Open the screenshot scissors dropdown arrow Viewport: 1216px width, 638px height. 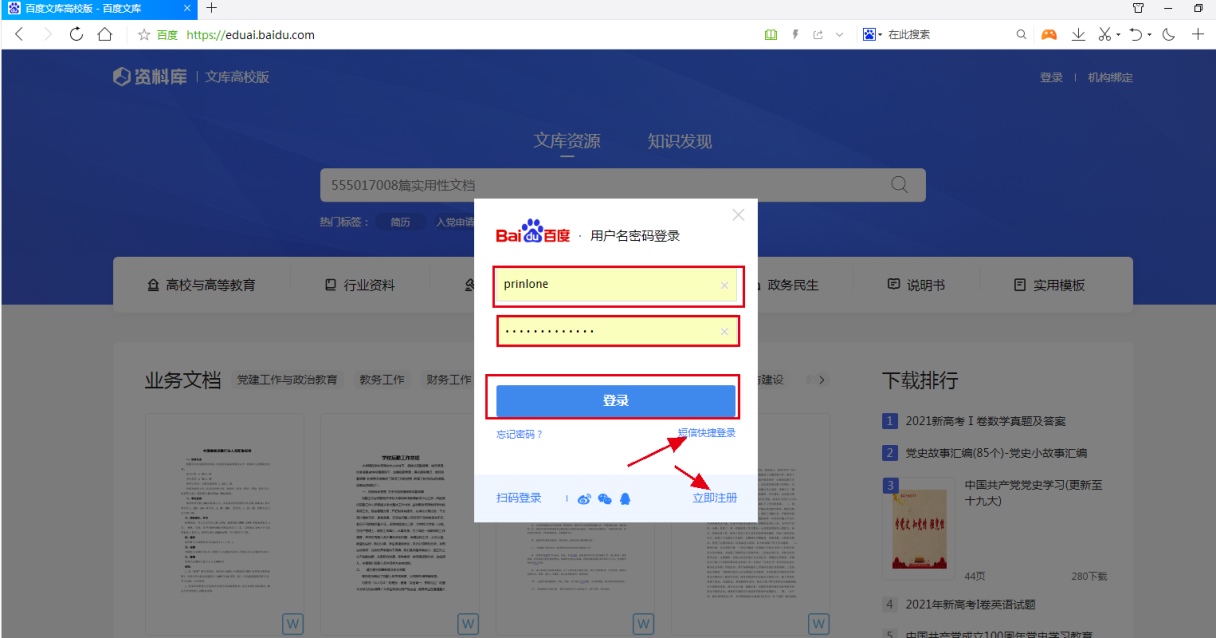click(x=1118, y=35)
